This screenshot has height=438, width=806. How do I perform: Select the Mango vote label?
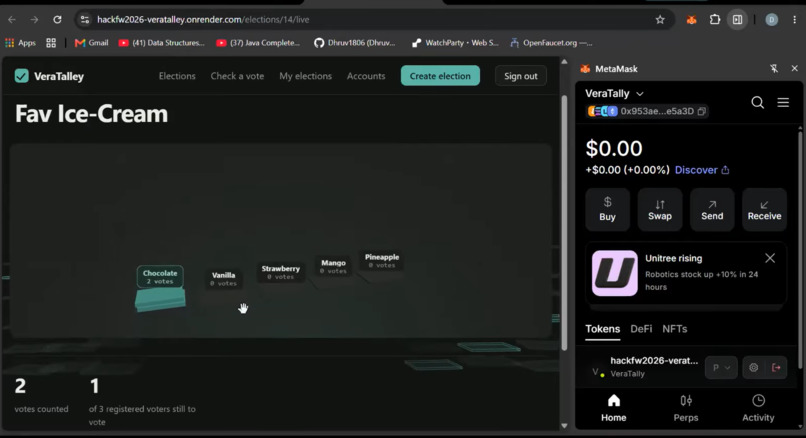click(x=333, y=266)
